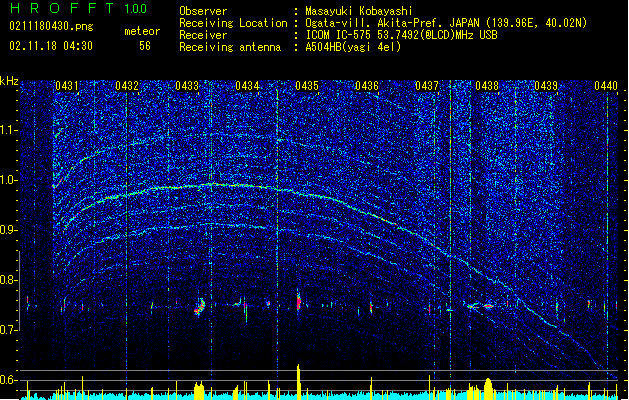The width and height of the screenshot is (629, 400).
Task: Click the wide yellow power hump near 0438
Action: coord(488,388)
